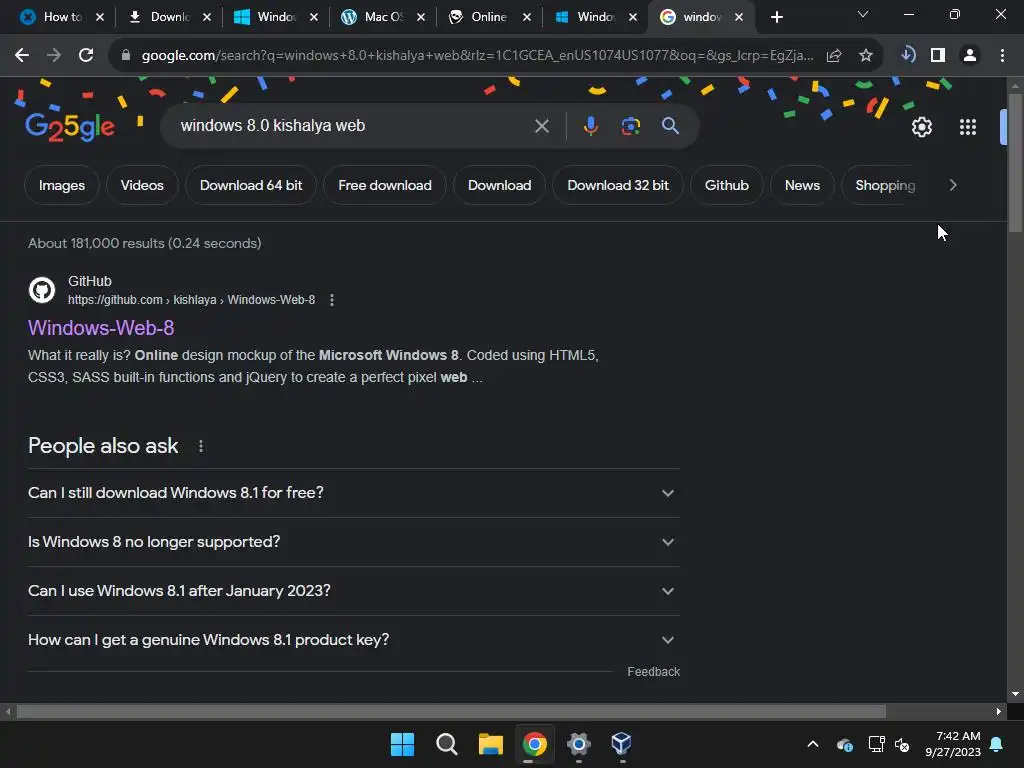The height and width of the screenshot is (768, 1024).
Task: Open Settings from the taskbar
Action: pos(579,744)
